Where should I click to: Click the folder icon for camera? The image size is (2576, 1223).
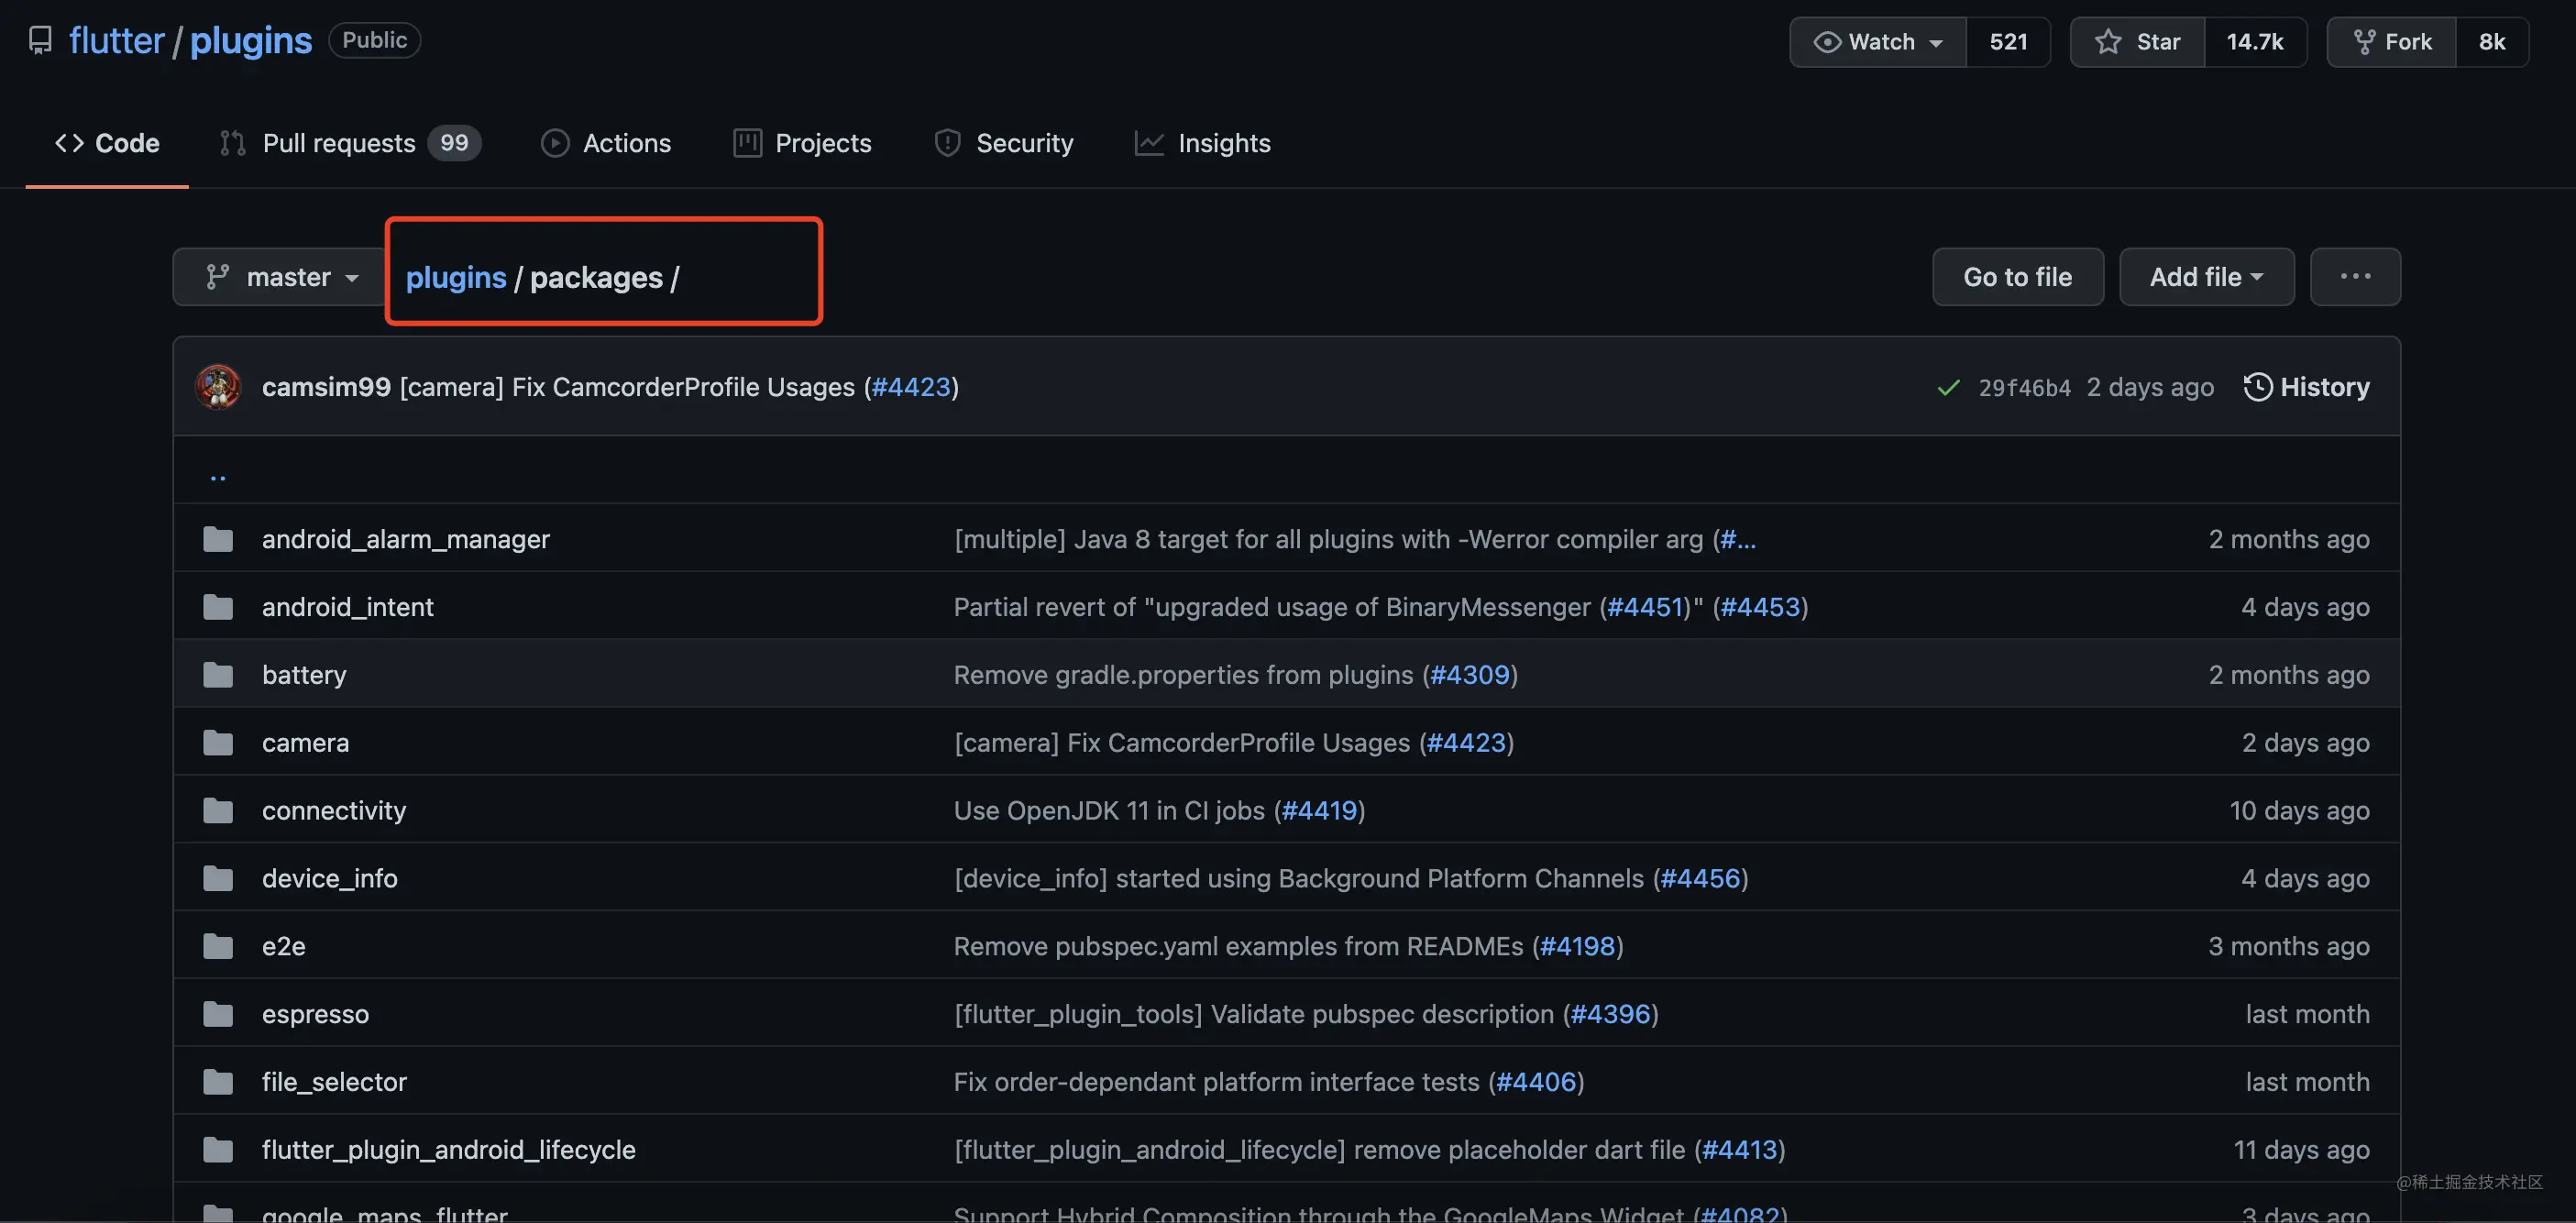[x=218, y=743]
